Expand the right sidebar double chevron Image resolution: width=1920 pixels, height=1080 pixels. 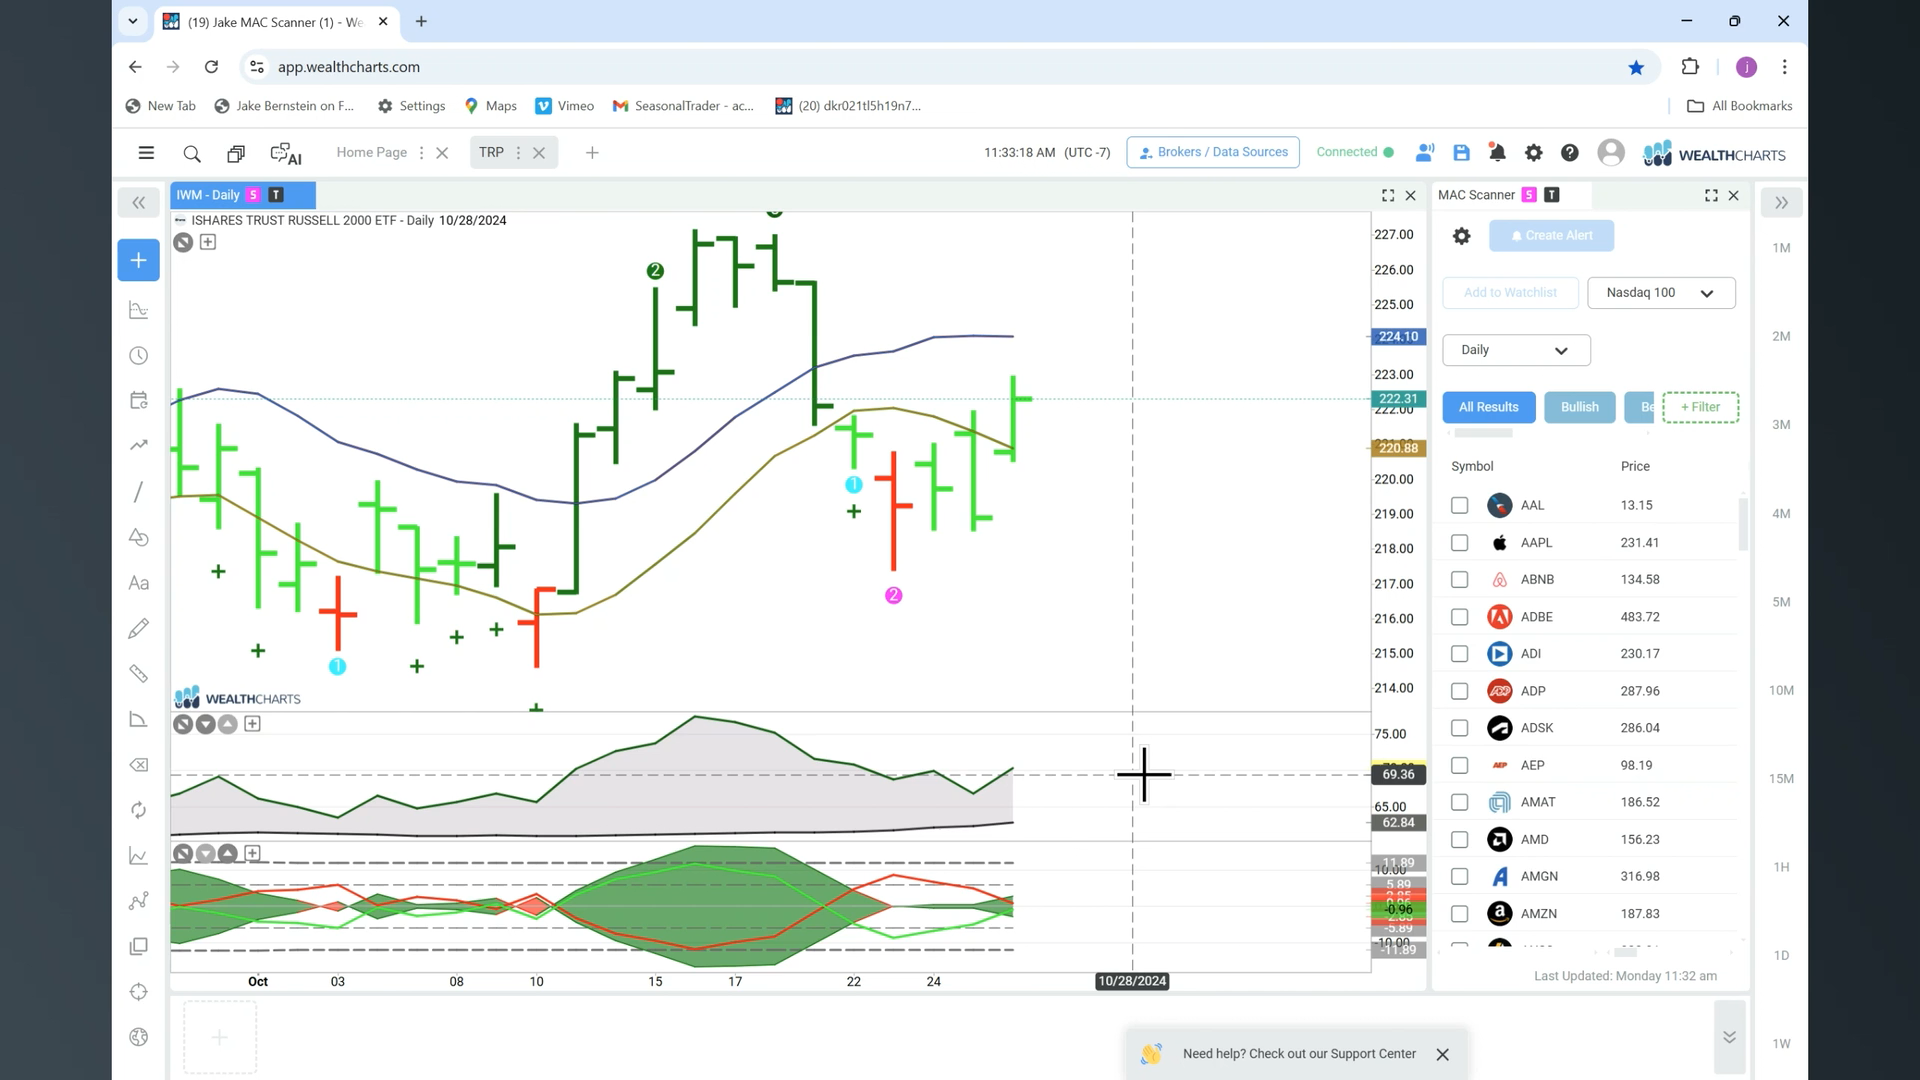click(x=1781, y=203)
